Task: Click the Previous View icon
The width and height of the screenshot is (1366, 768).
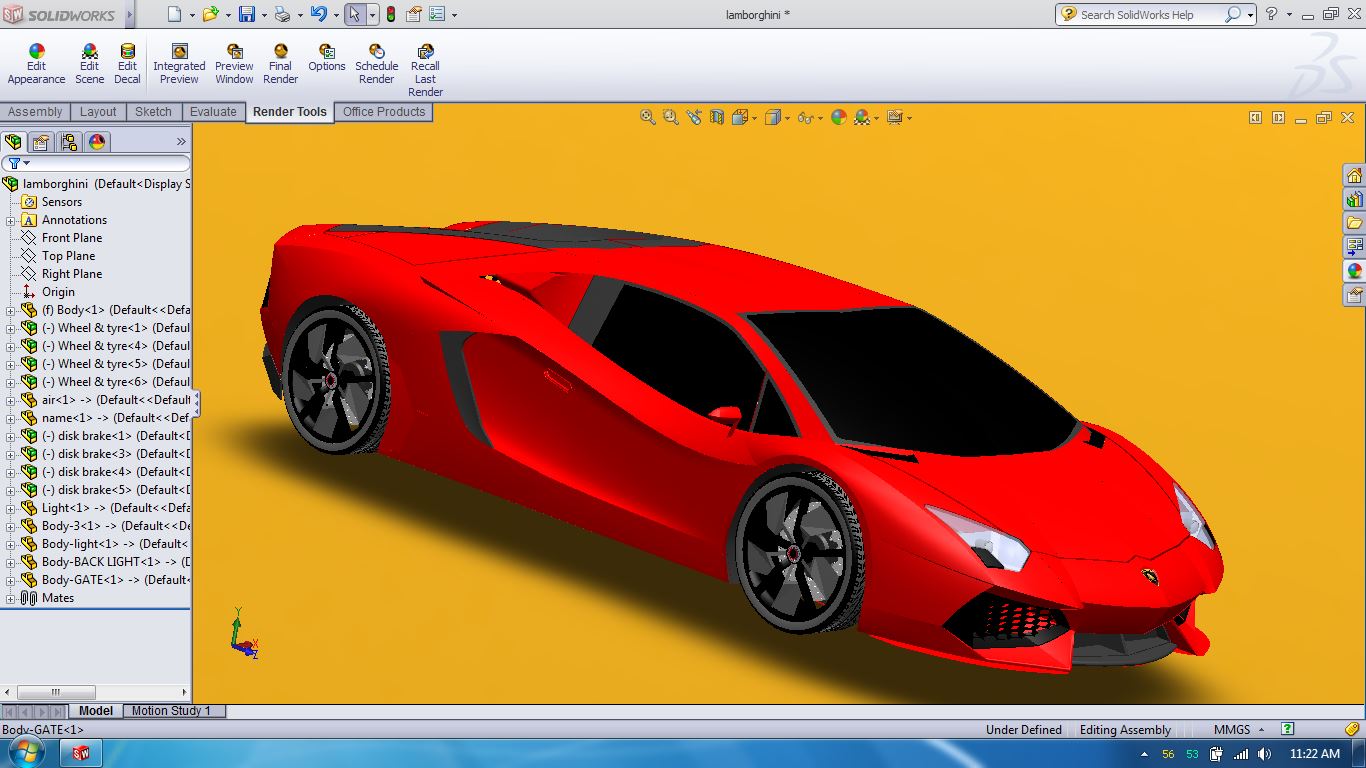Action: click(x=694, y=117)
